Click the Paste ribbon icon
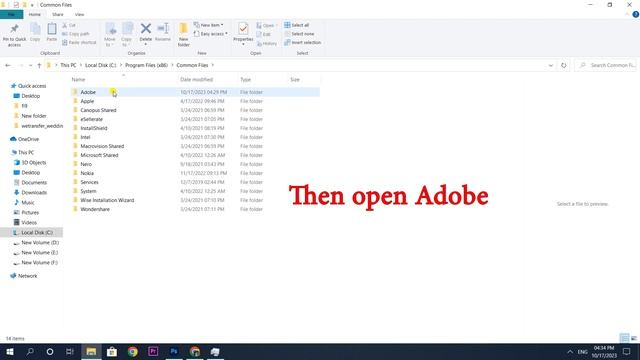Viewport: 640px width, 360px height. tap(52, 32)
